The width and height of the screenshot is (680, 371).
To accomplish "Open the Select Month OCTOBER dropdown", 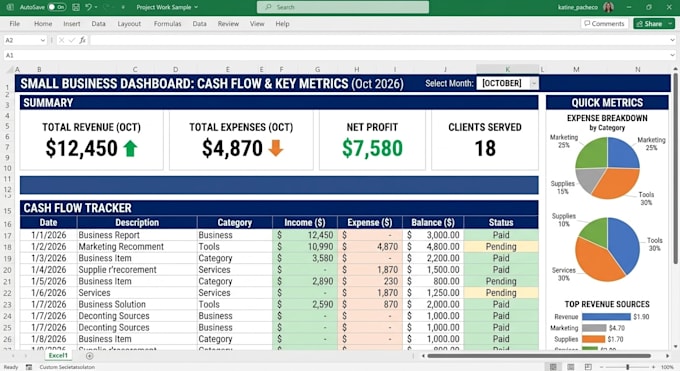I will pyautogui.click(x=534, y=83).
